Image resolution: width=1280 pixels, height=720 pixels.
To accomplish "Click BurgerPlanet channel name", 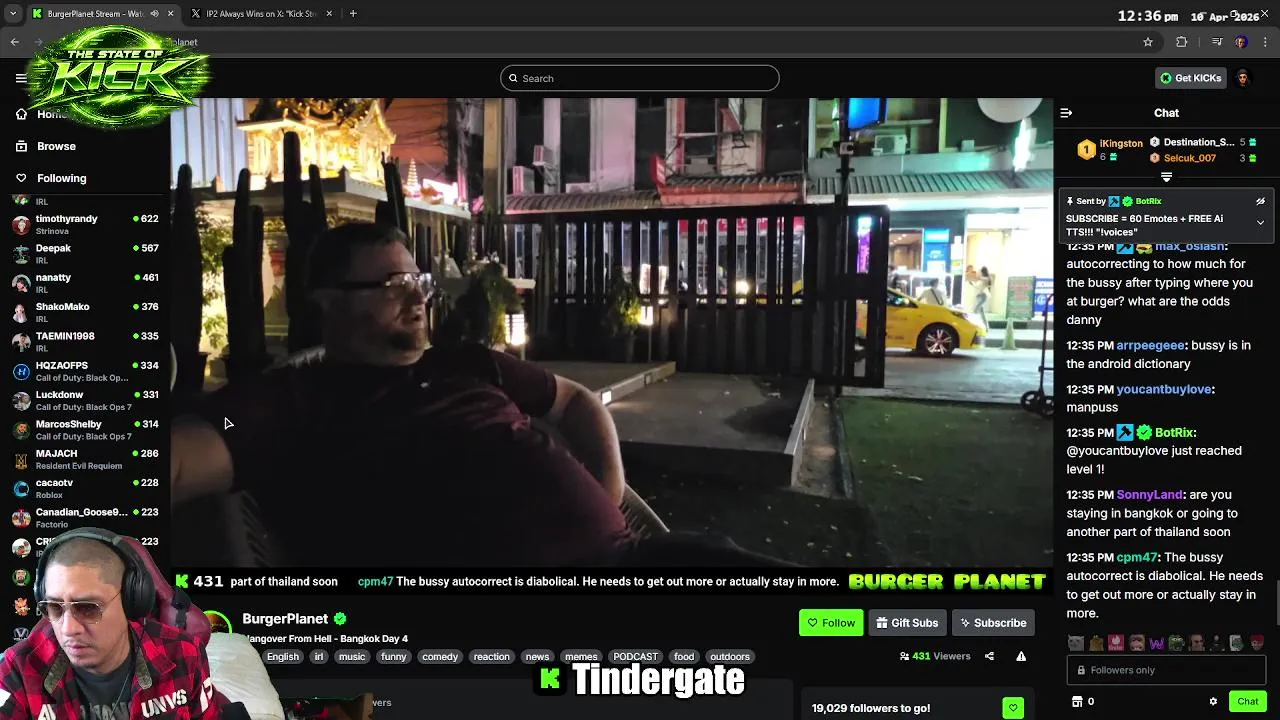I will tap(285, 619).
